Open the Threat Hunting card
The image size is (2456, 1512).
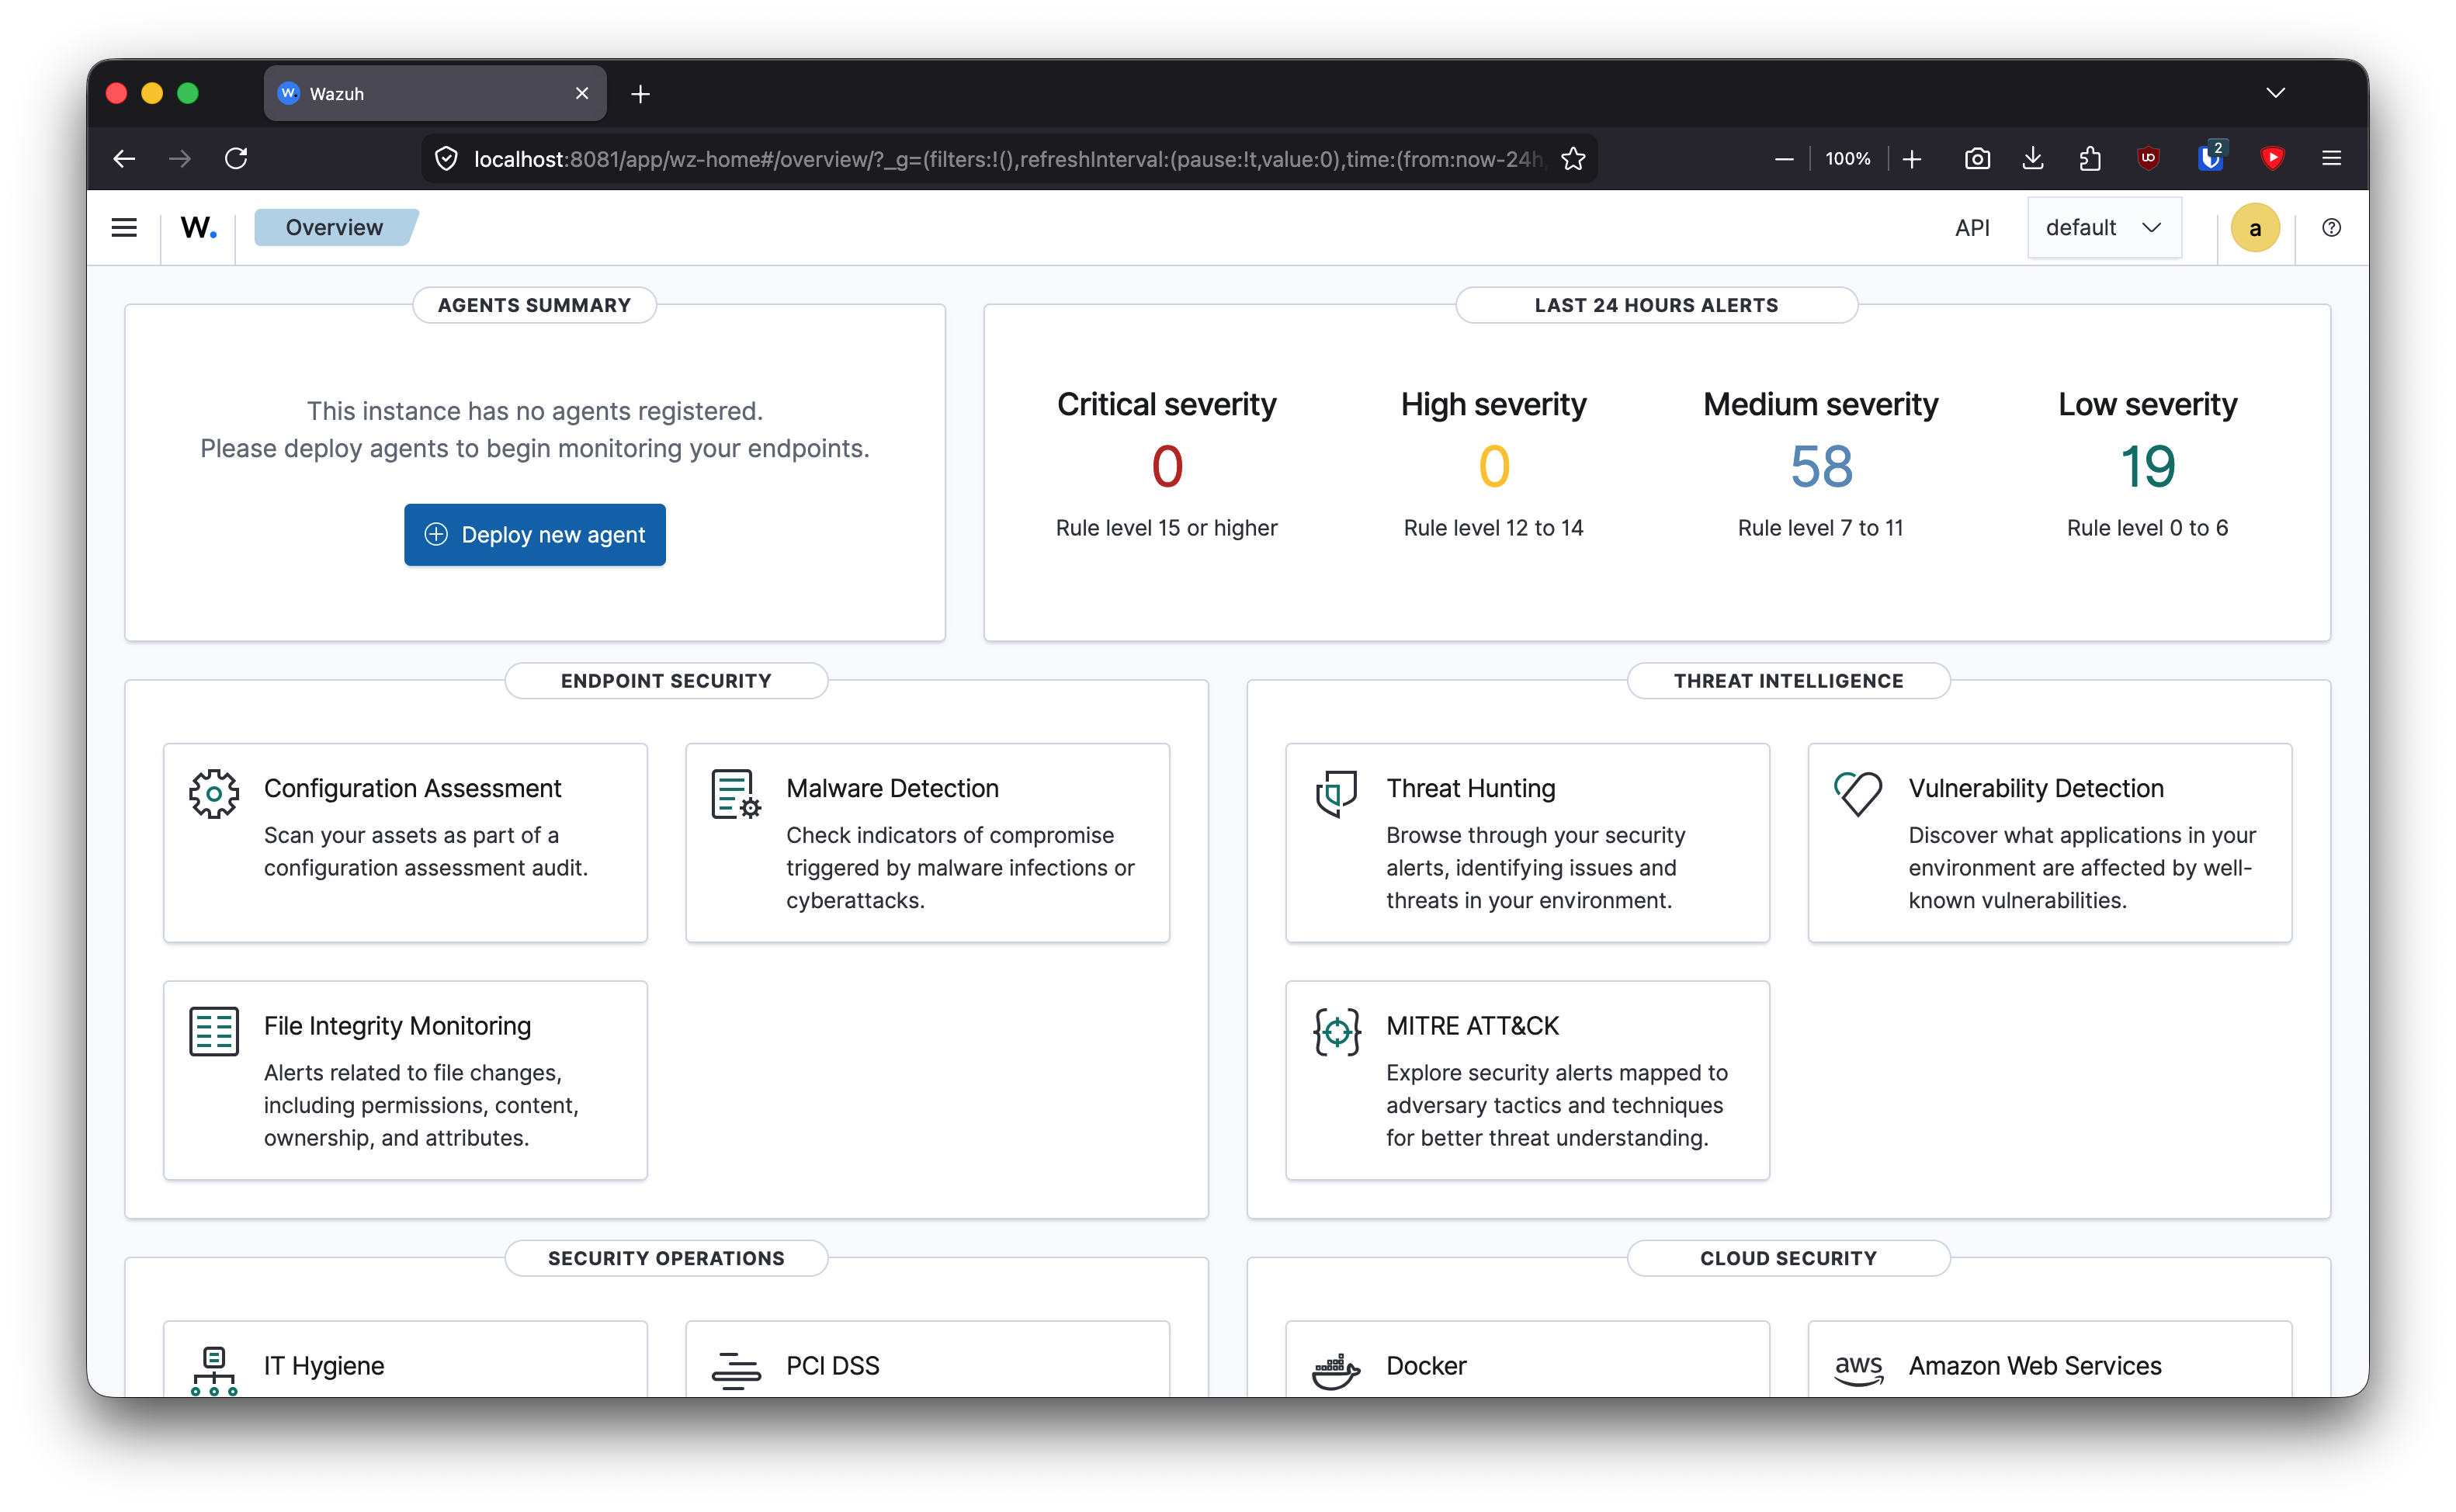[1527, 842]
